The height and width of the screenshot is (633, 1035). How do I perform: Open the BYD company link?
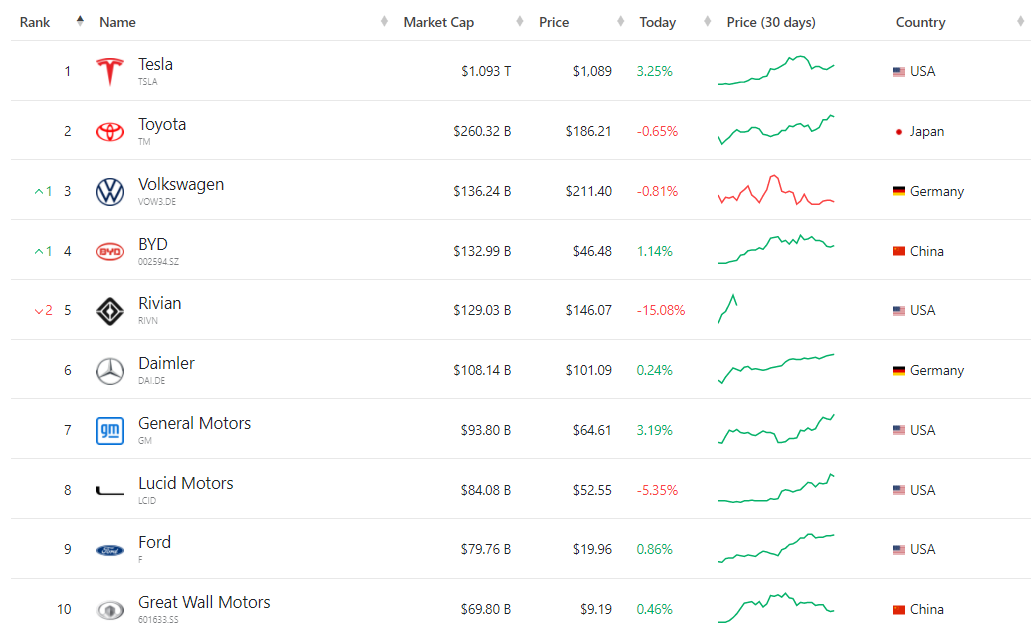(152, 244)
